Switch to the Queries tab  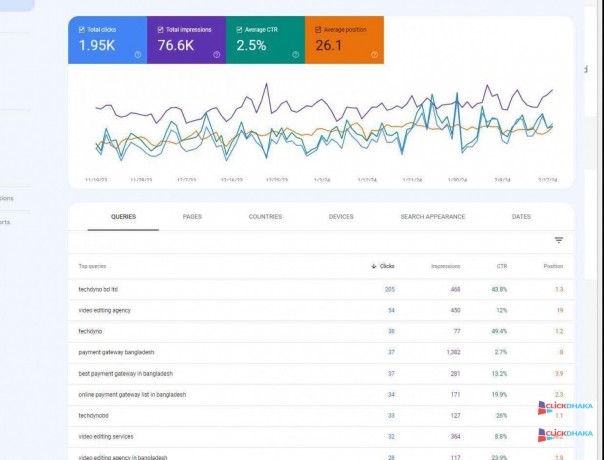pyautogui.click(x=123, y=217)
